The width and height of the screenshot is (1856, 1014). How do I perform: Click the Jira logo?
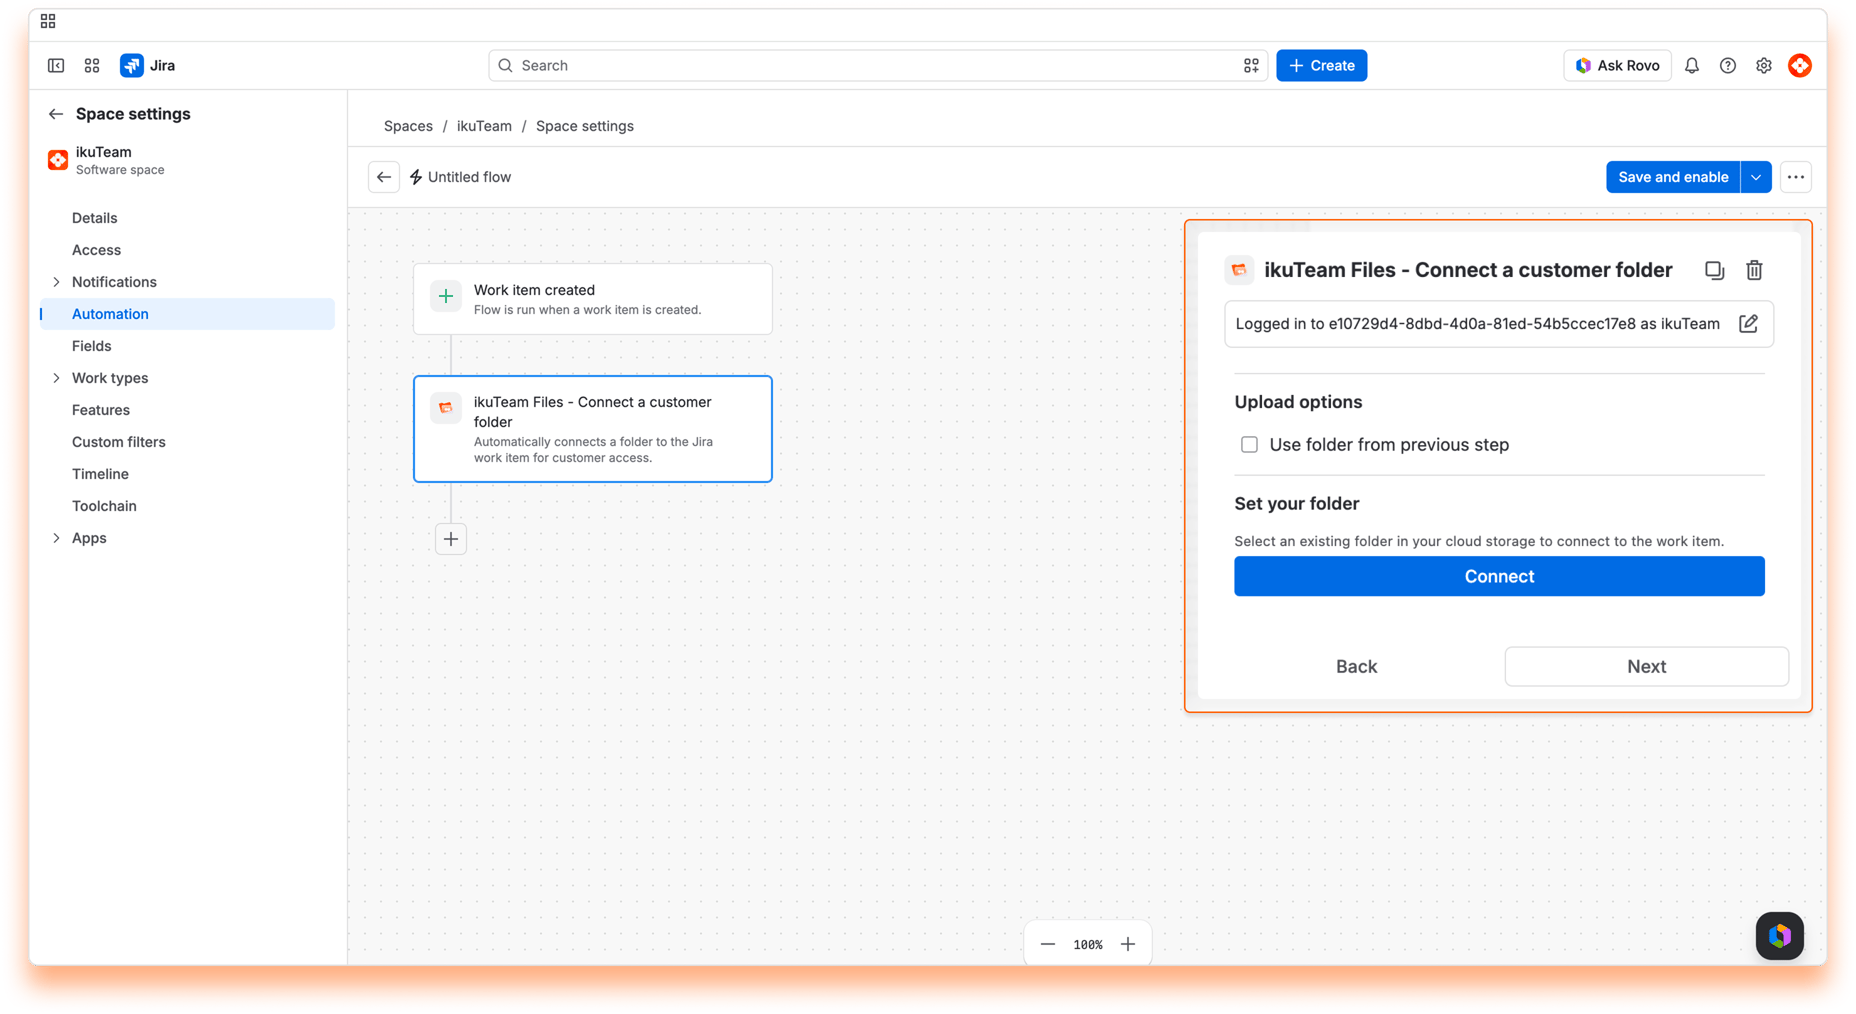tap(148, 65)
